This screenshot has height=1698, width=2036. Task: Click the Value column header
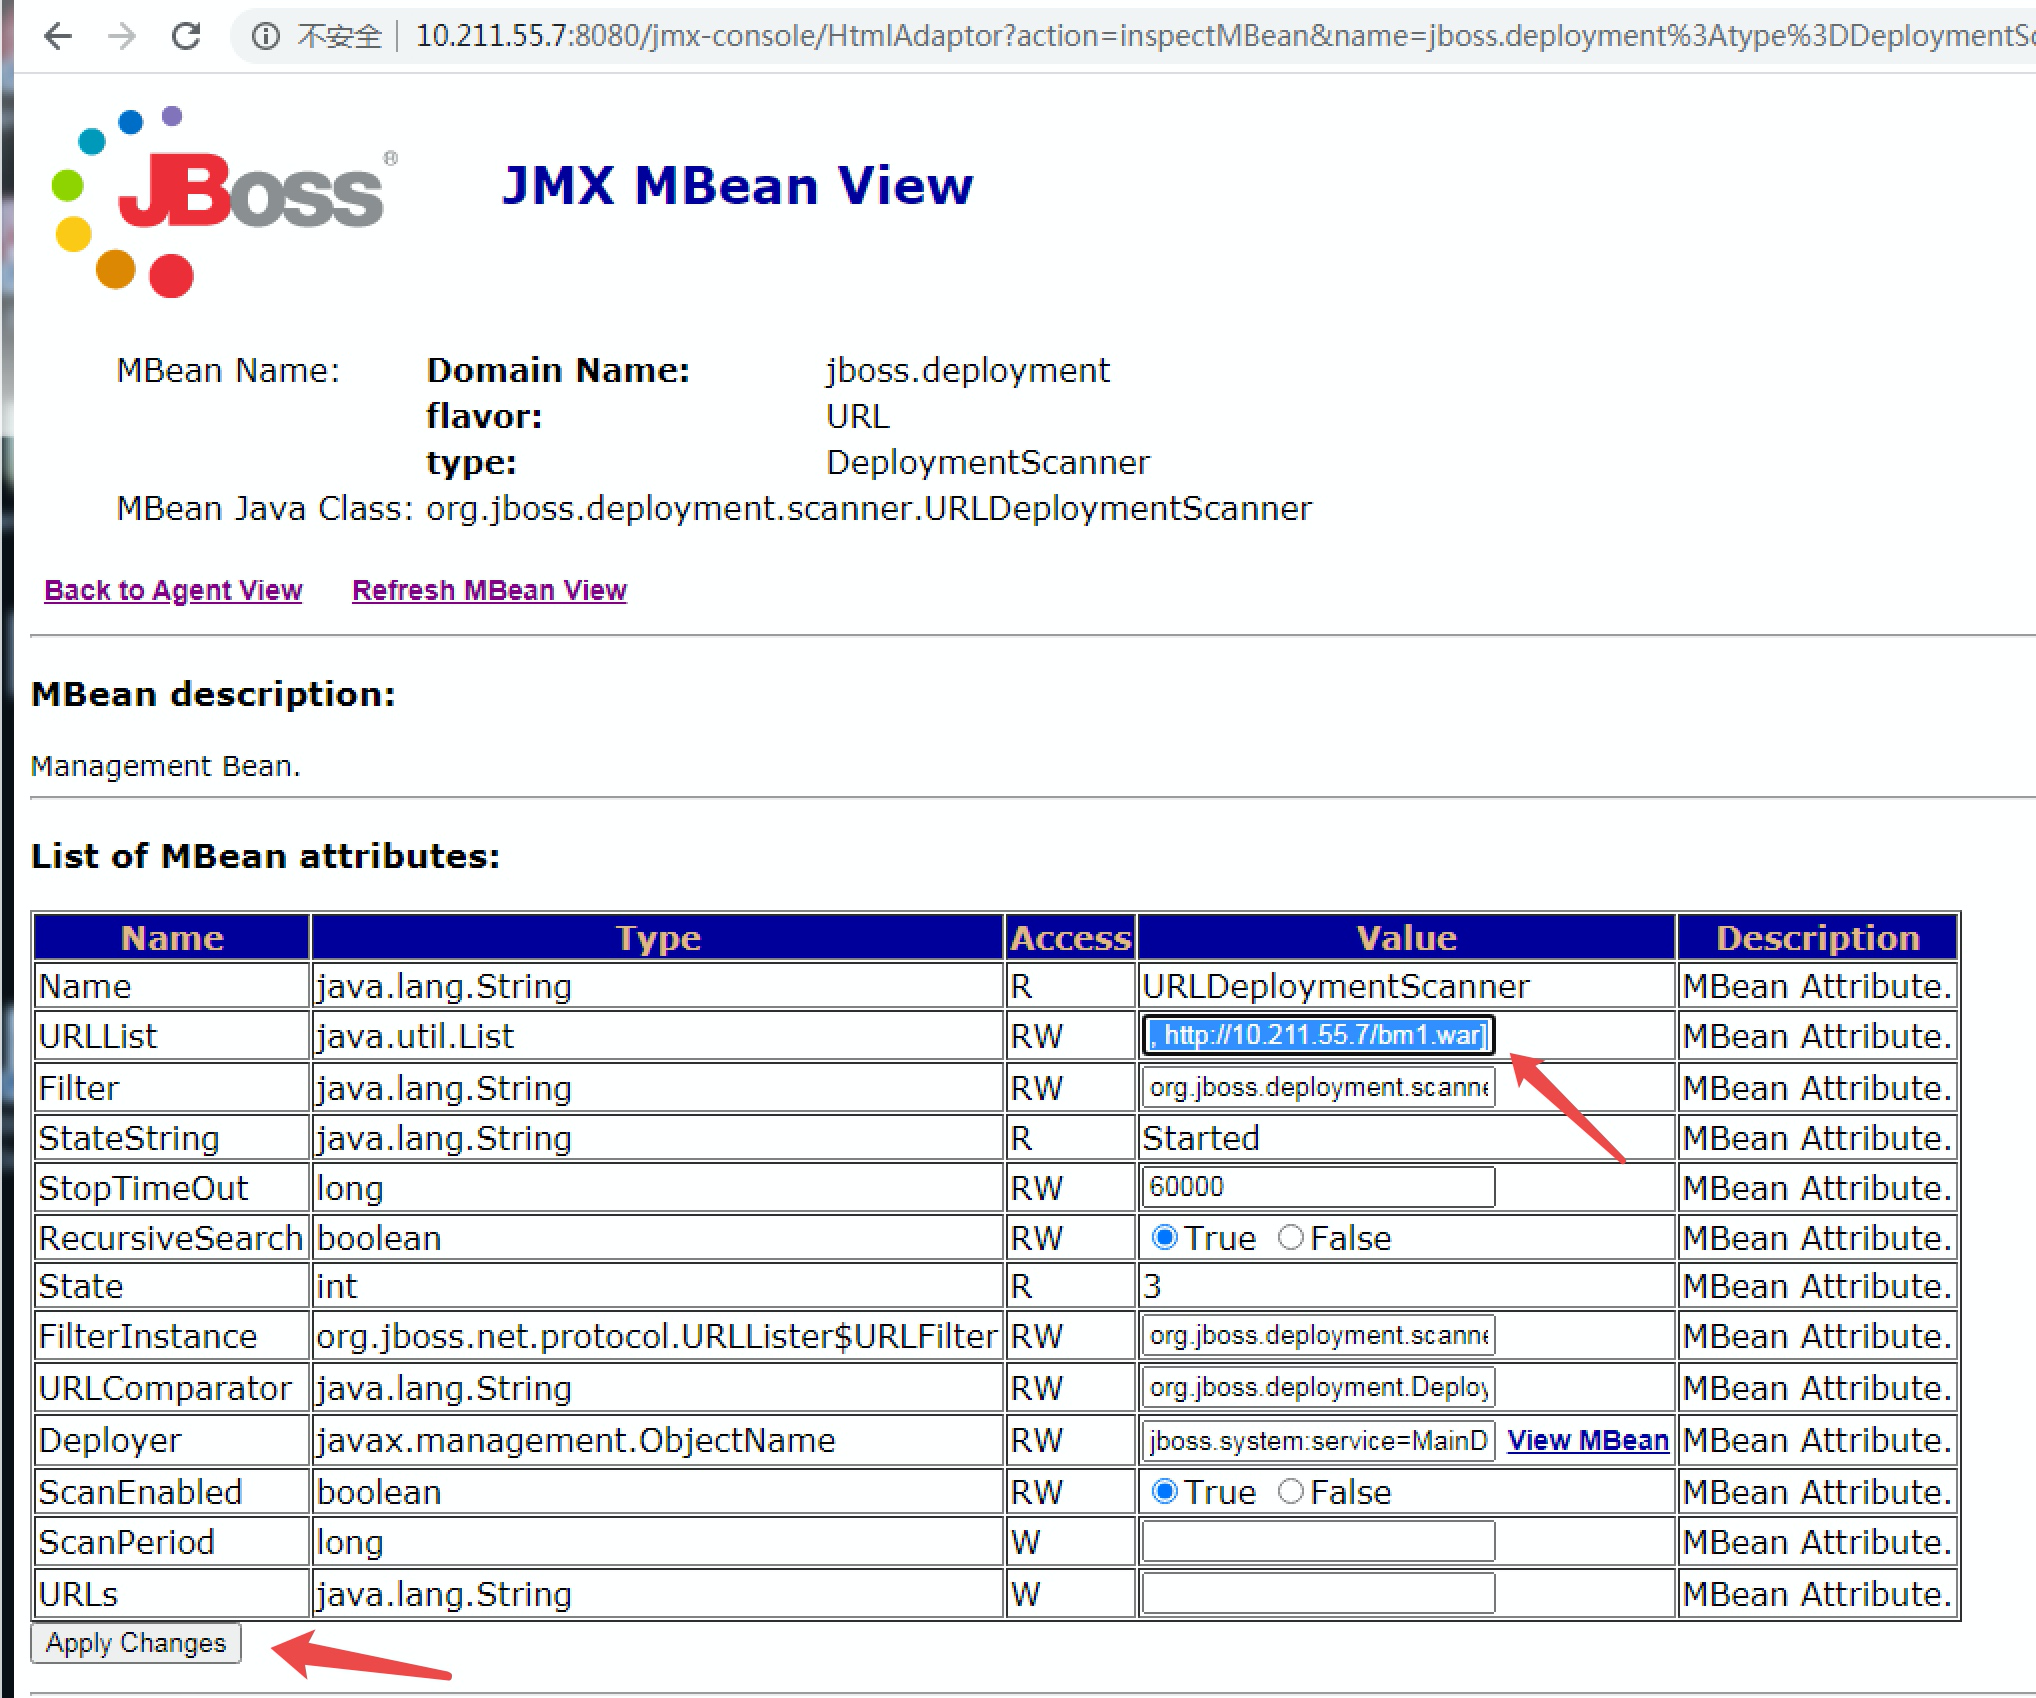pos(1406,937)
